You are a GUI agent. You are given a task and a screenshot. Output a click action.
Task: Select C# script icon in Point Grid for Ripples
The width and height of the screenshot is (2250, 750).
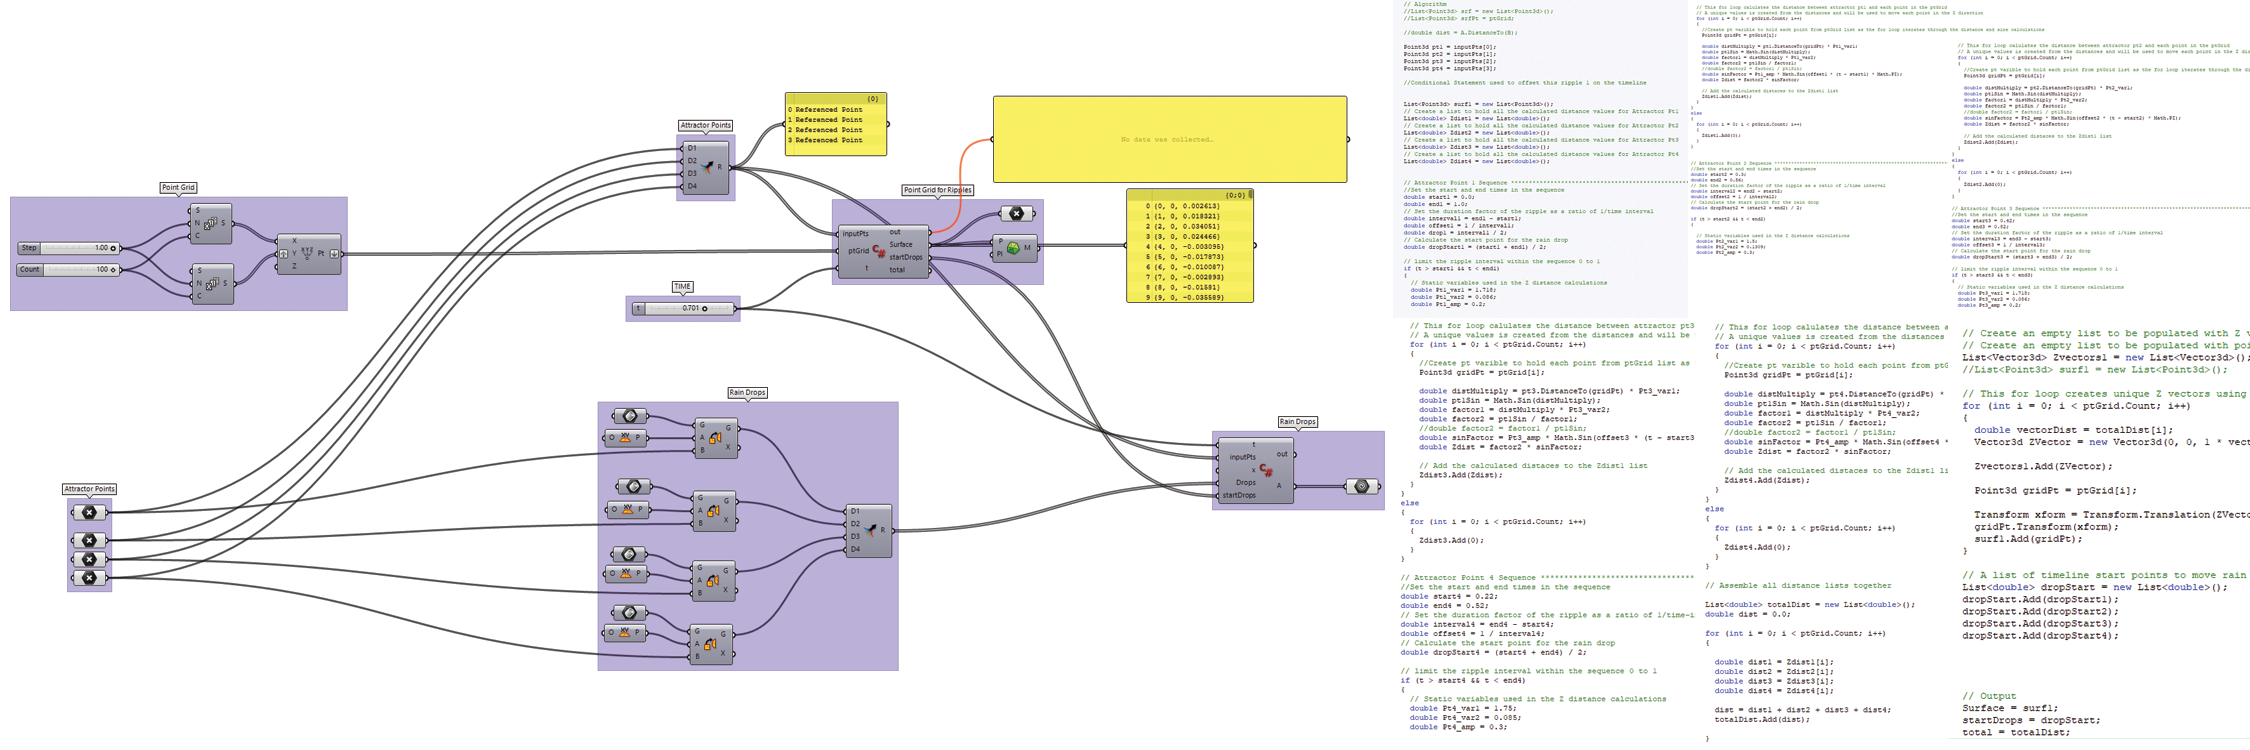coord(878,251)
